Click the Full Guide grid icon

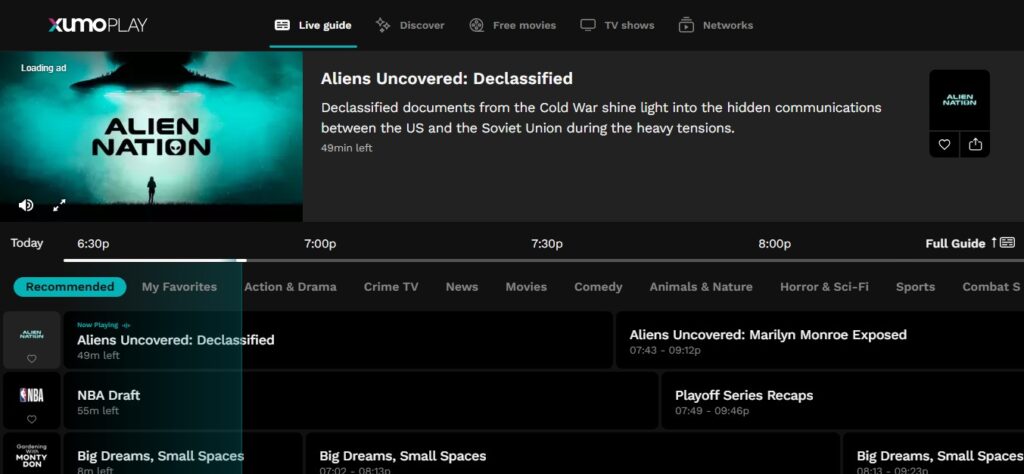tap(1008, 242)
